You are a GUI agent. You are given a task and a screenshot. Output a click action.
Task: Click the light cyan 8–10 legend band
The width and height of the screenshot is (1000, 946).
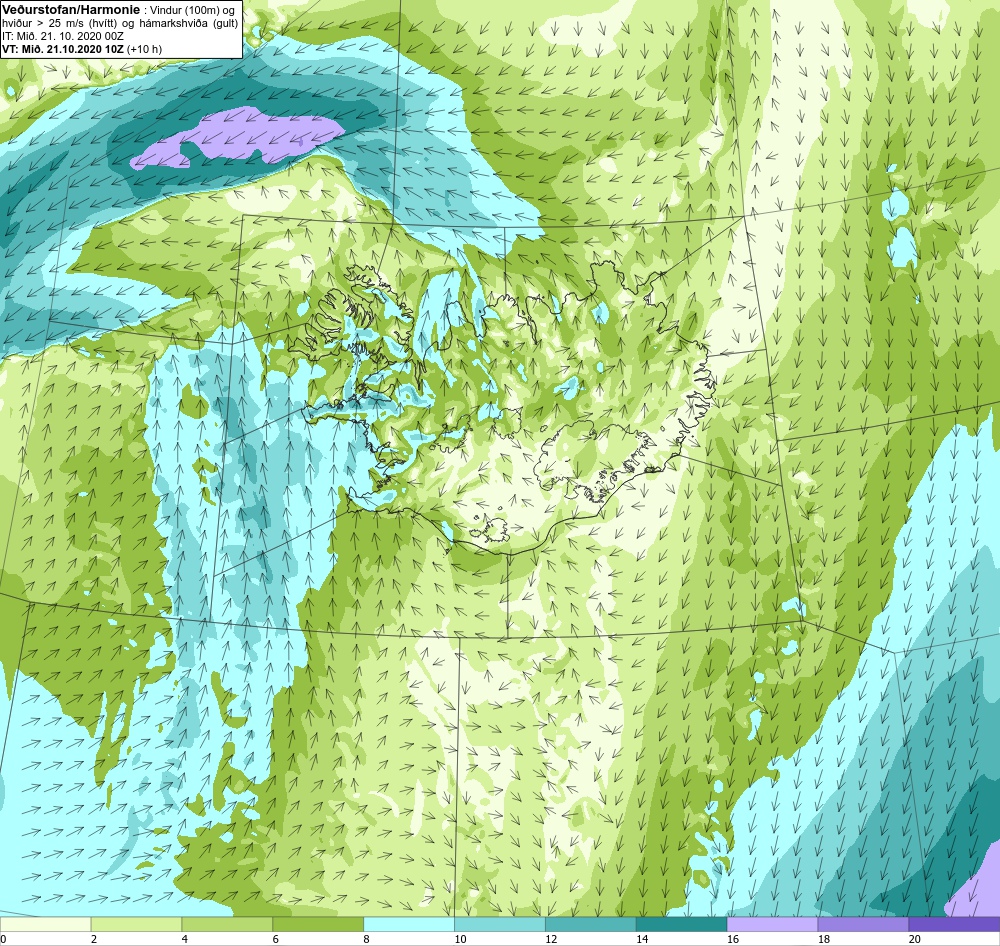(x=409, y=924)
